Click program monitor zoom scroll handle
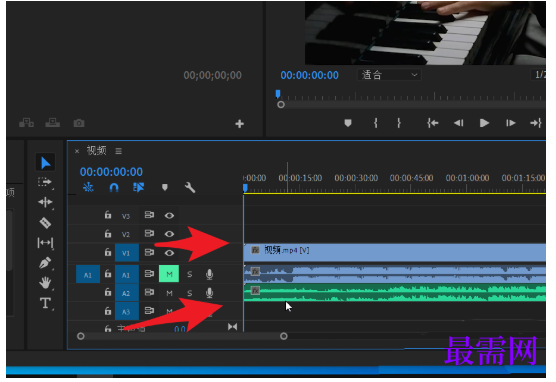The width and height of the screenshot is (556, 382). (x=281, y=105)
